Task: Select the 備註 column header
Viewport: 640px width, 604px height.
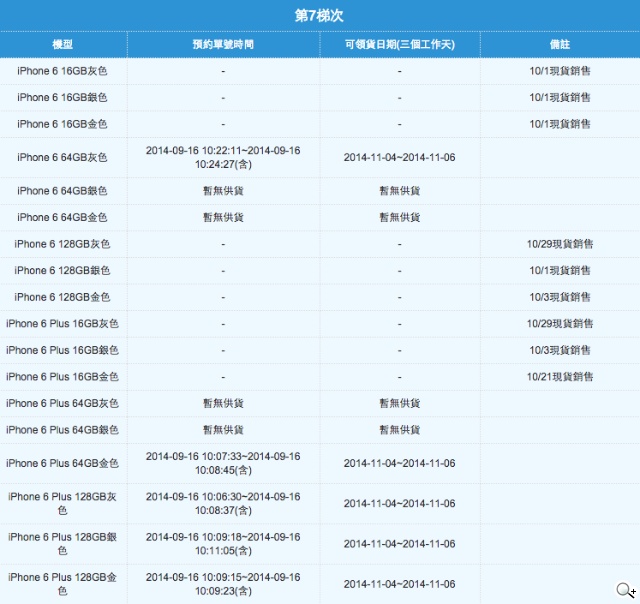Action: point(560,44)
